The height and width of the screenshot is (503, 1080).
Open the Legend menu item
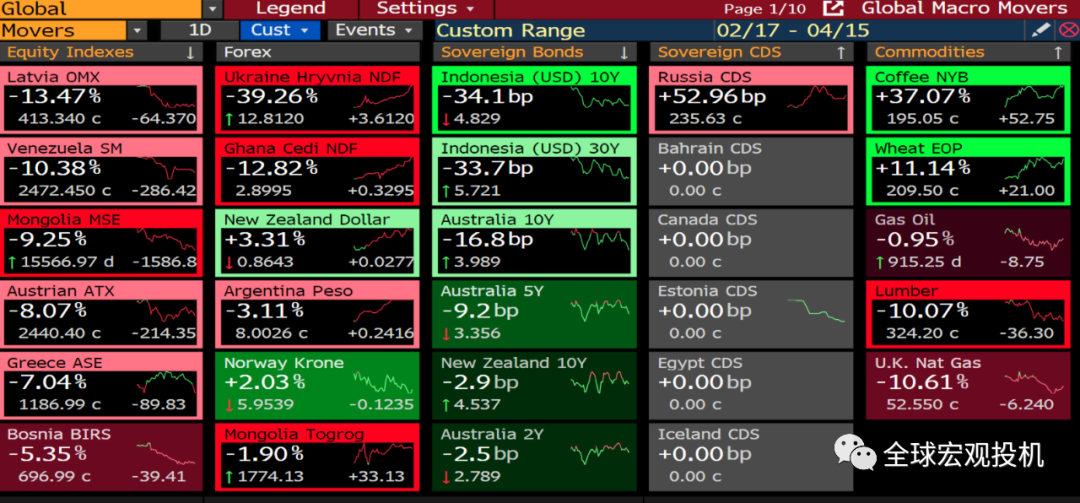[x=291, y=8]
